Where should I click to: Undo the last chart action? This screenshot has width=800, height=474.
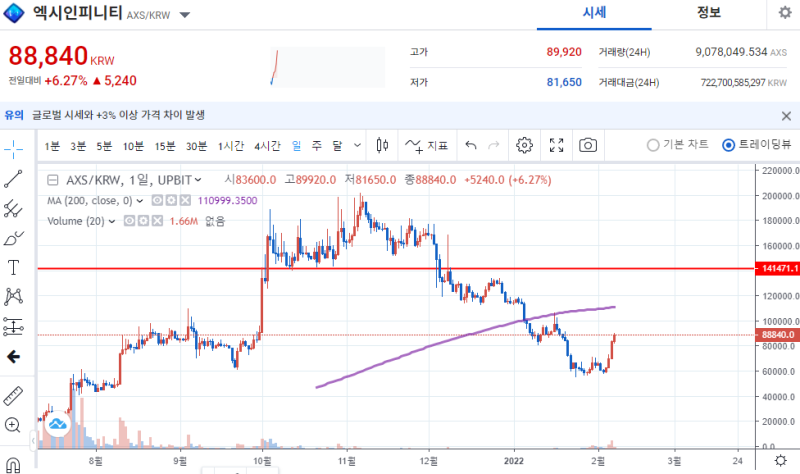[471, 146]
